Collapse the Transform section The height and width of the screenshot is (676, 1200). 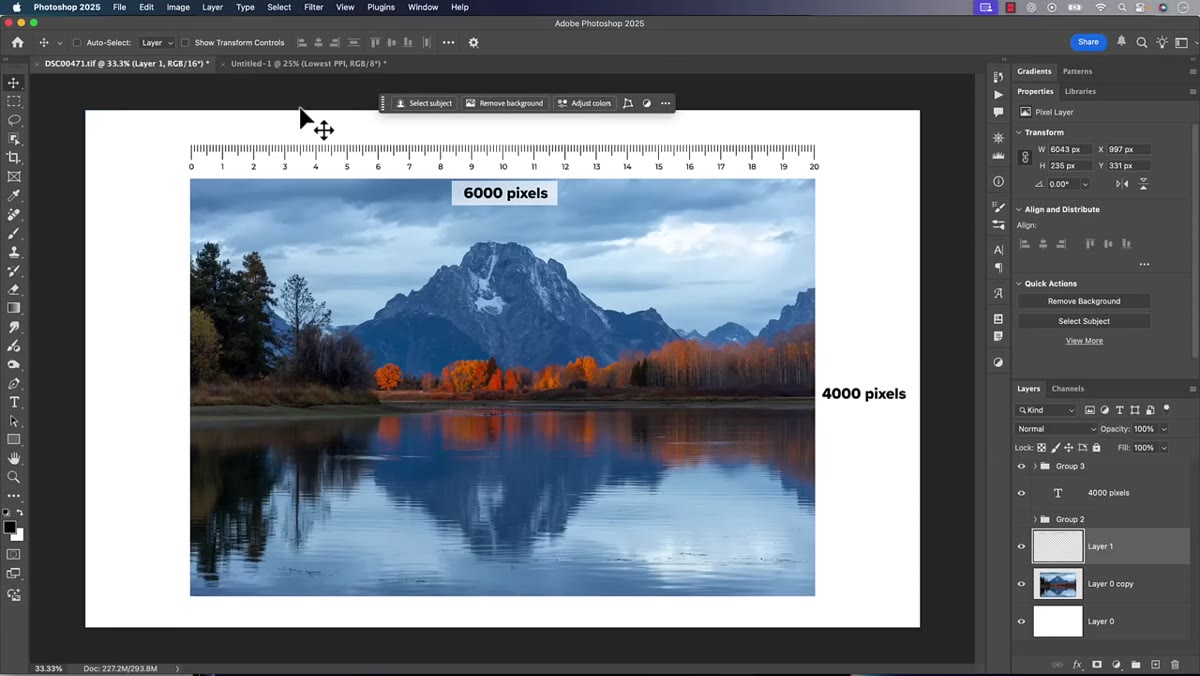(x=1019, y=132)
